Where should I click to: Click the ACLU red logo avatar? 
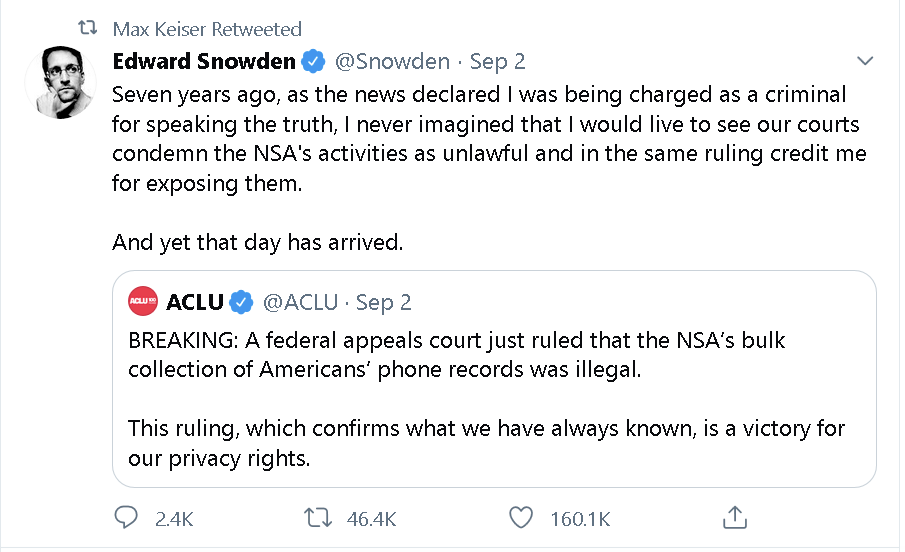[x=143, y=301]
